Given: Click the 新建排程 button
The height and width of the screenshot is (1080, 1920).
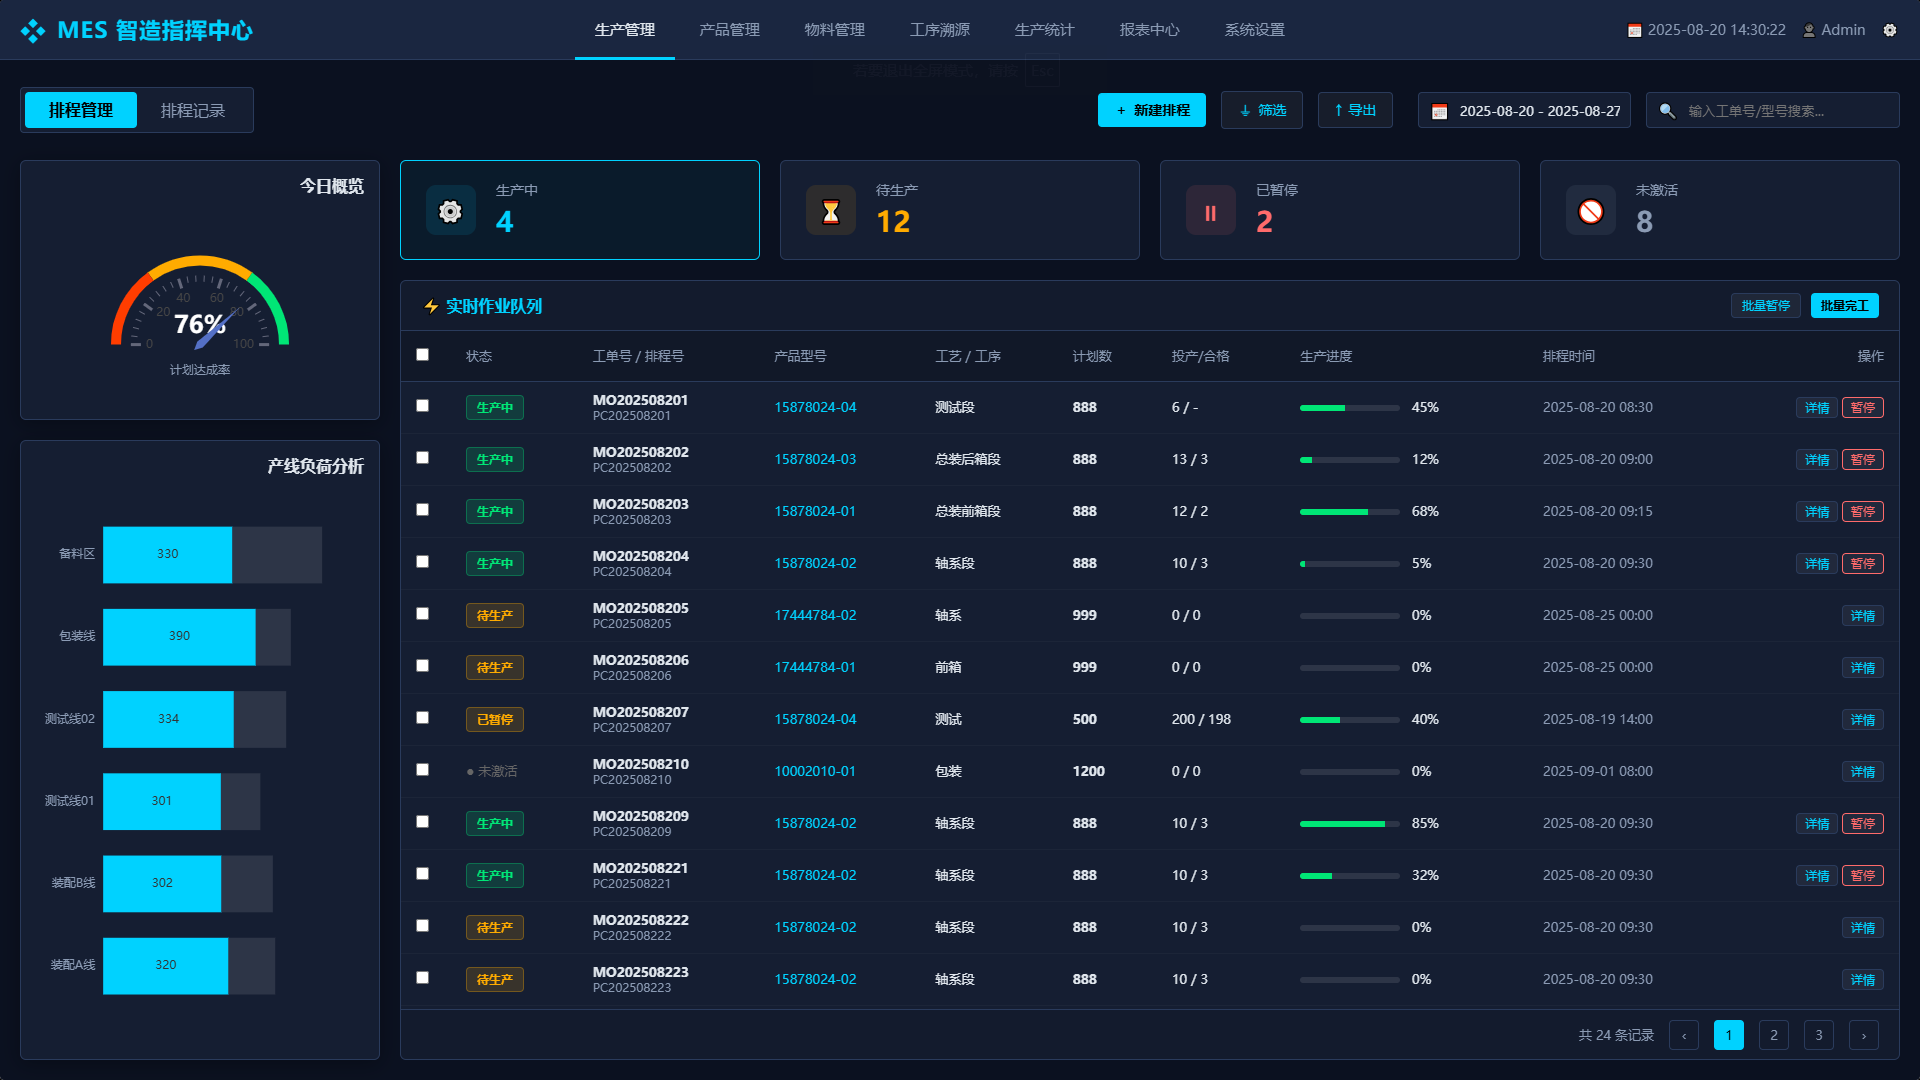Looking at the screenshot, I should (x=1151, y=110).
